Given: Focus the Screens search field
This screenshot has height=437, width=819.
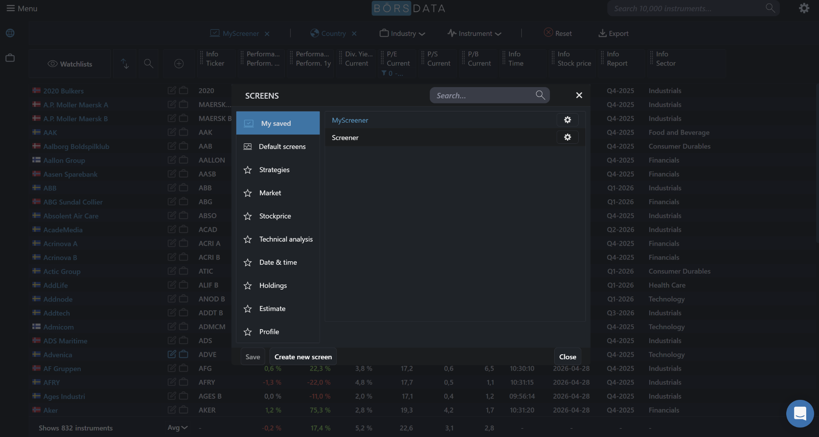Looking at the screenshot, I should pyautogui.click(x=489, y=95).
